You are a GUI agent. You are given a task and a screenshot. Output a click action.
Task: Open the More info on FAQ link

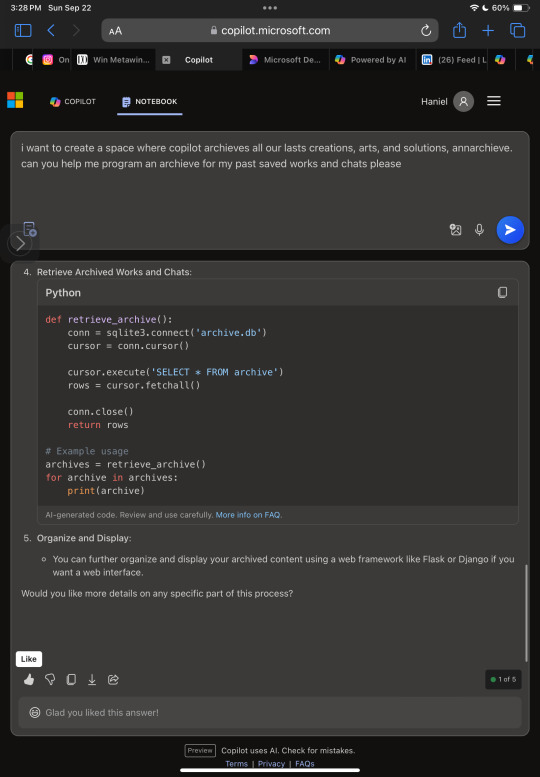pyautogui.click(x=248, y=515)
